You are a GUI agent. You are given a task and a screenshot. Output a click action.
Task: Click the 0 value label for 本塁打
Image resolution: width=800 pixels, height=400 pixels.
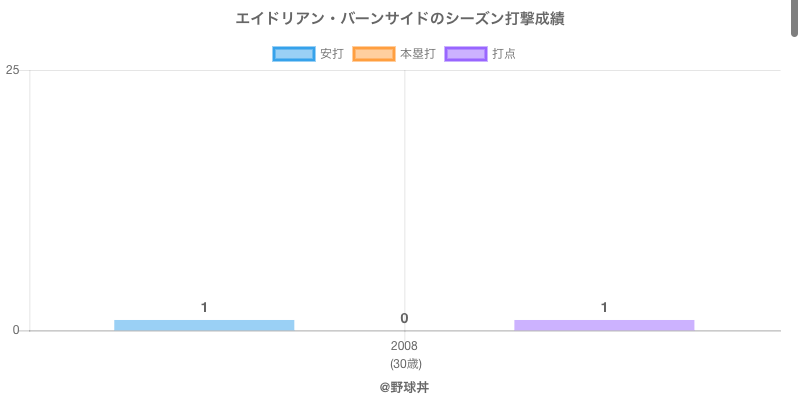pos(404,318)
